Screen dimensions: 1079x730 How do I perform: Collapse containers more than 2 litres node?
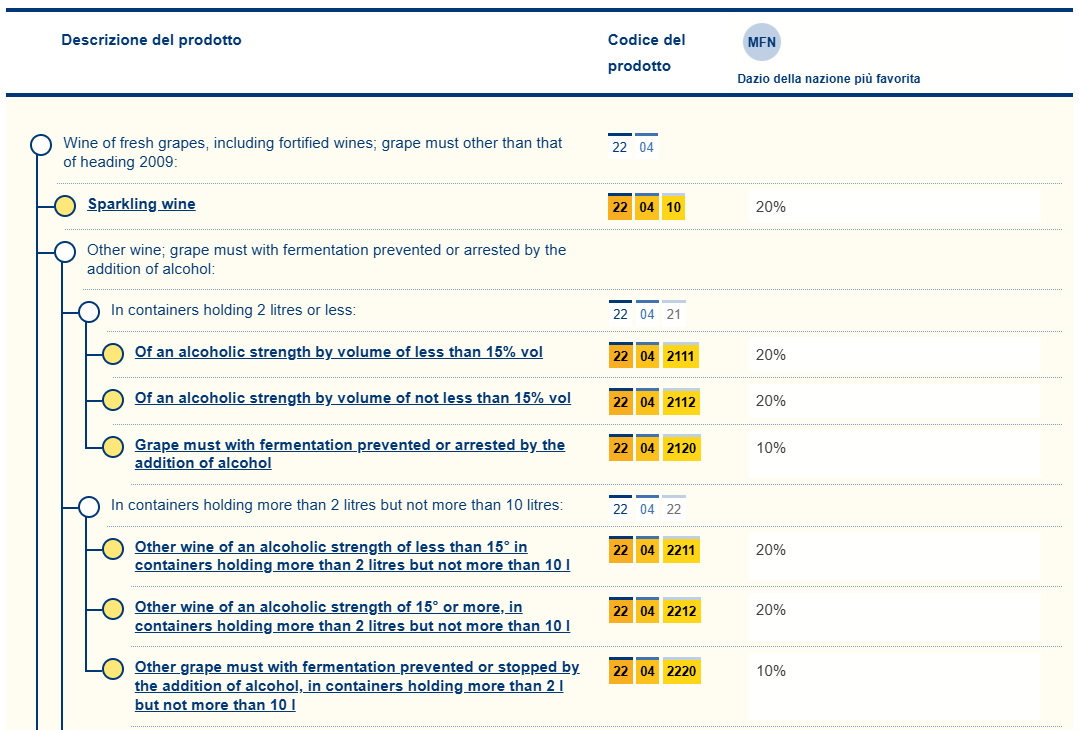coord(89,507)
